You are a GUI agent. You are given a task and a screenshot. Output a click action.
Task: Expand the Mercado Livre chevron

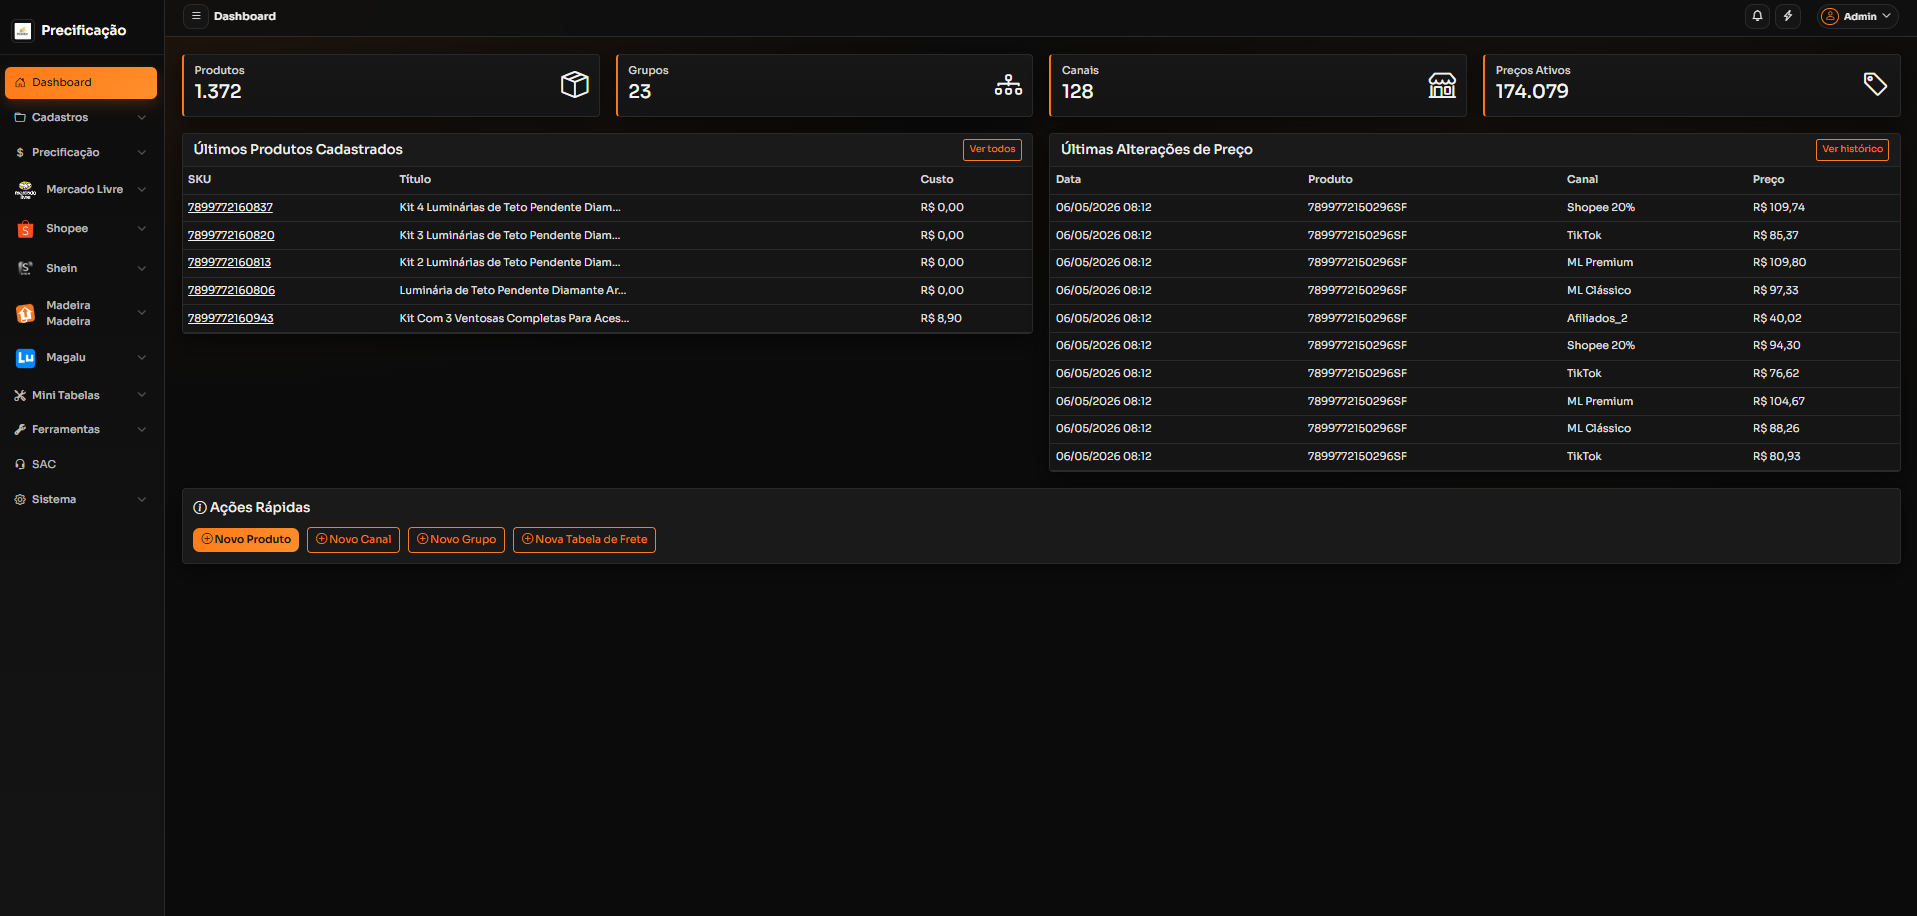pyautogui.click(x=142, y=190)
